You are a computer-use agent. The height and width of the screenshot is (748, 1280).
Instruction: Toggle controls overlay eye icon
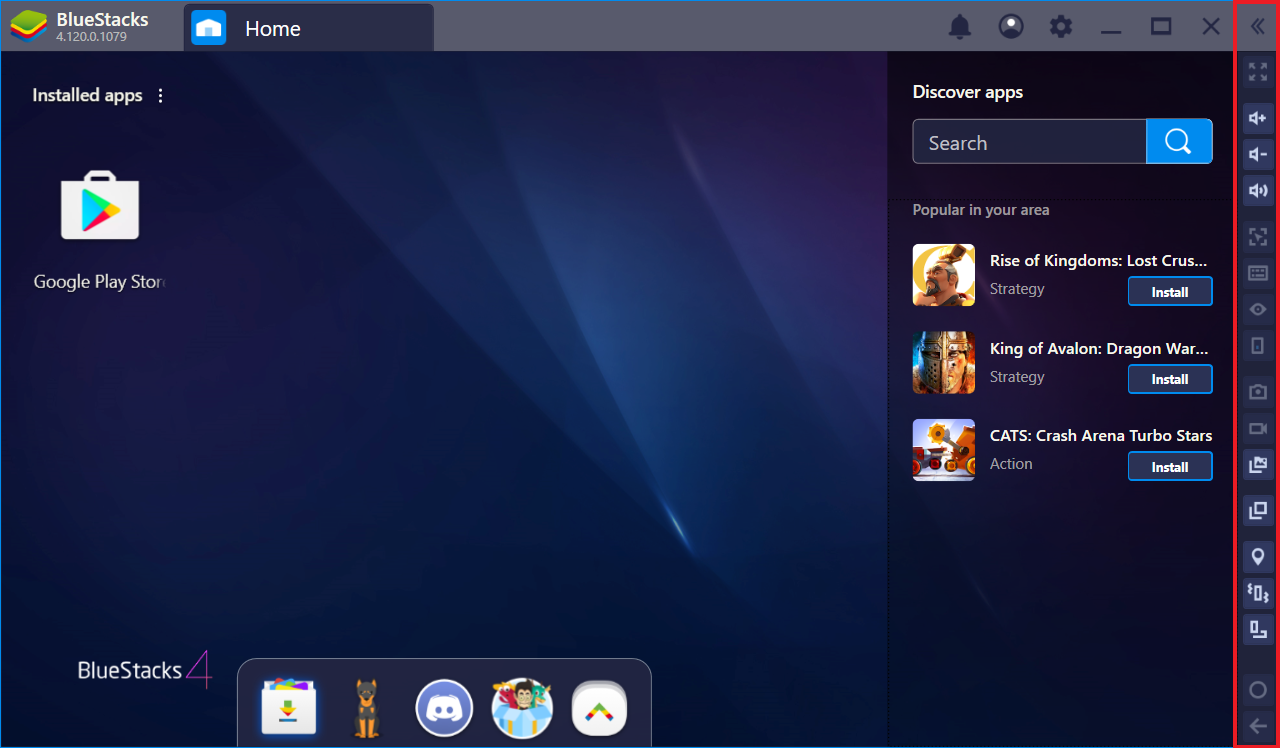point(1258,309)
